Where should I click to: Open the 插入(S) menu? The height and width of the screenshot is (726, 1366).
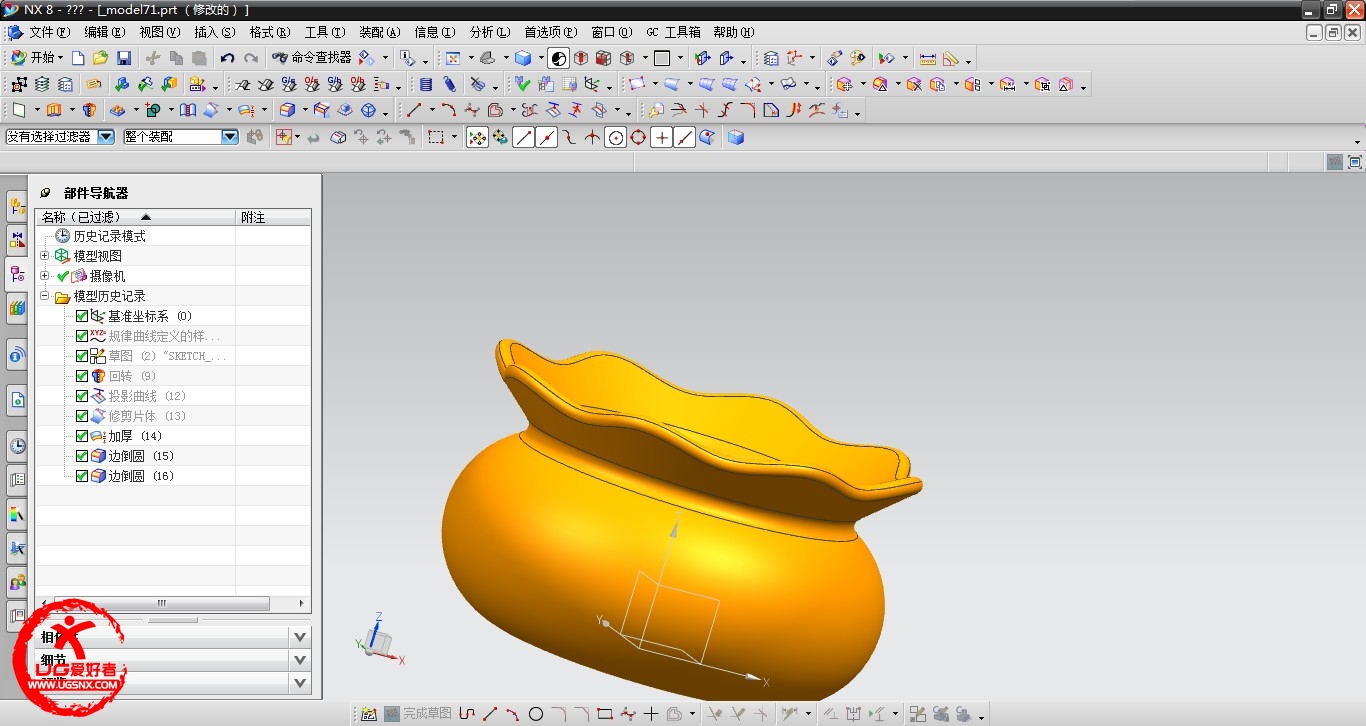pyautogui.click(x=215, y=32)
